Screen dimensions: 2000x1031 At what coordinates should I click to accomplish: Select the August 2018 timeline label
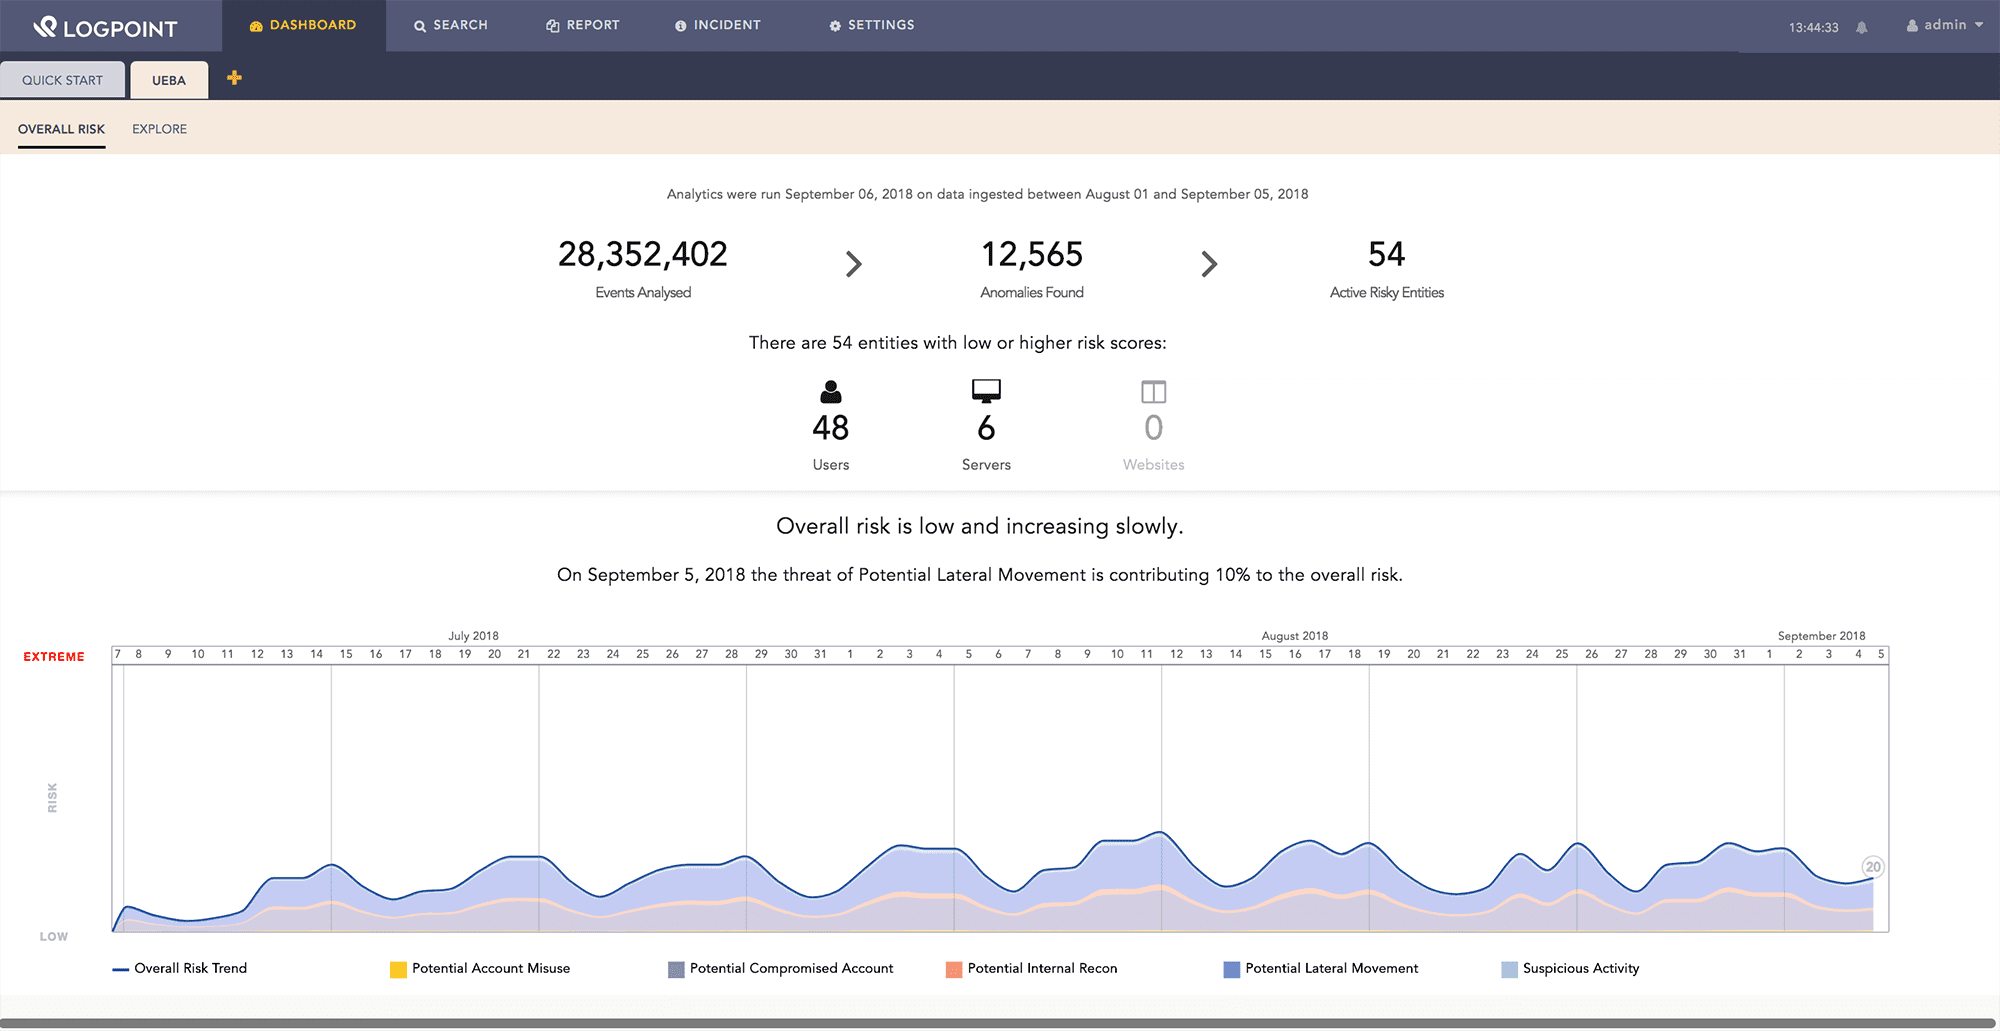[x=1295, y=636]
